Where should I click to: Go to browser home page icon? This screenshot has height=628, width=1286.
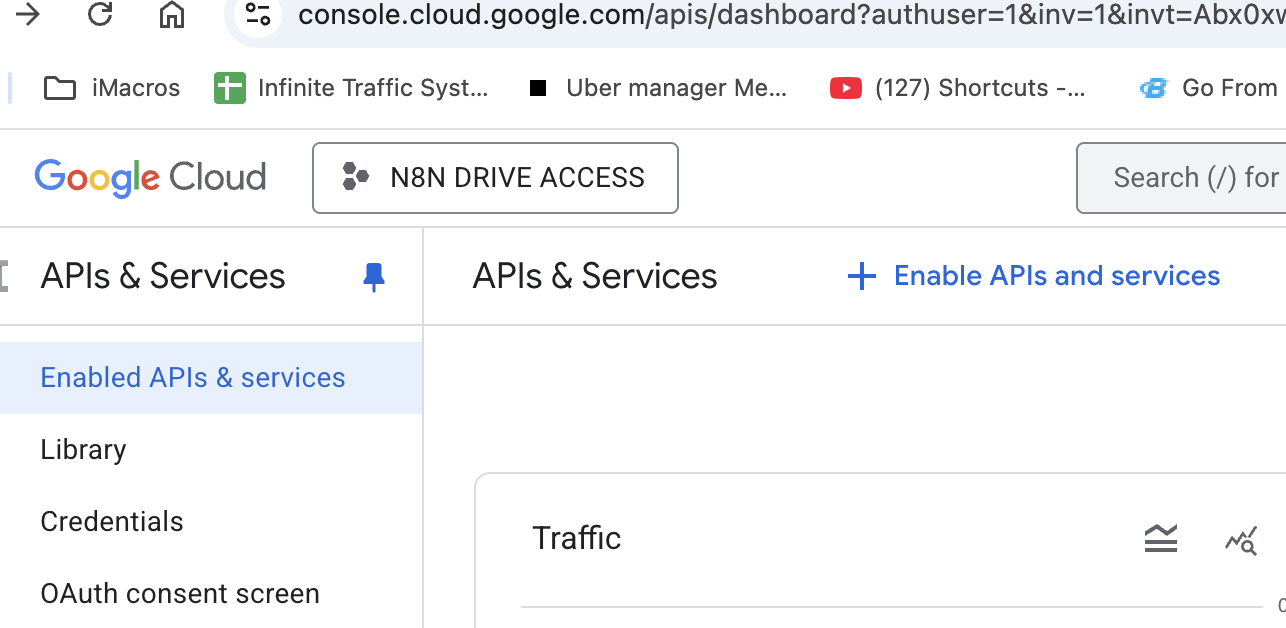click(172, 14)
